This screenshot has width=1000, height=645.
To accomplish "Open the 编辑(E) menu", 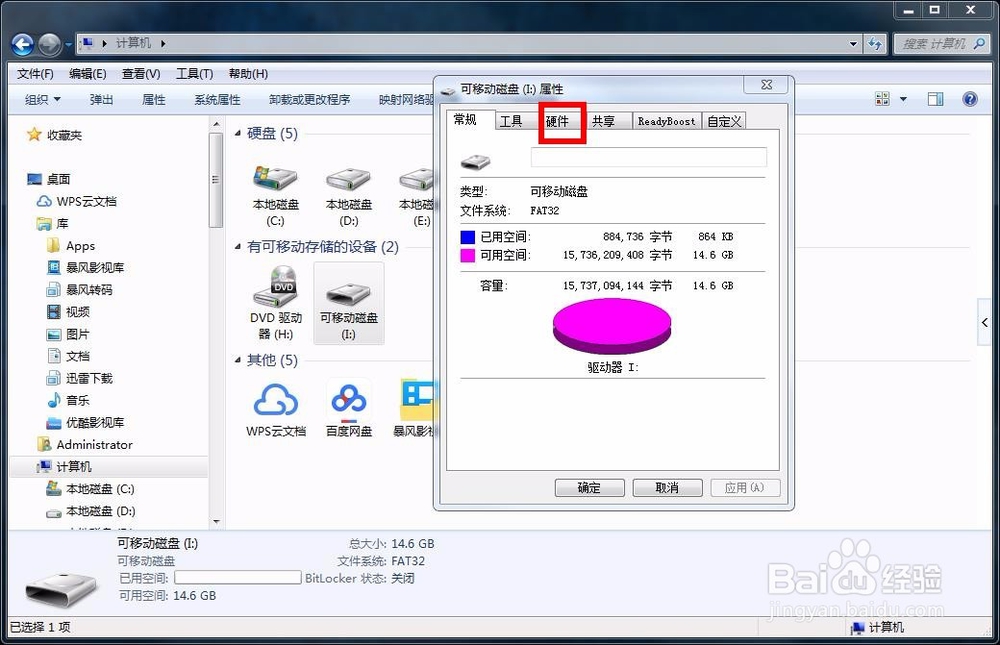I will pos(87,74).
